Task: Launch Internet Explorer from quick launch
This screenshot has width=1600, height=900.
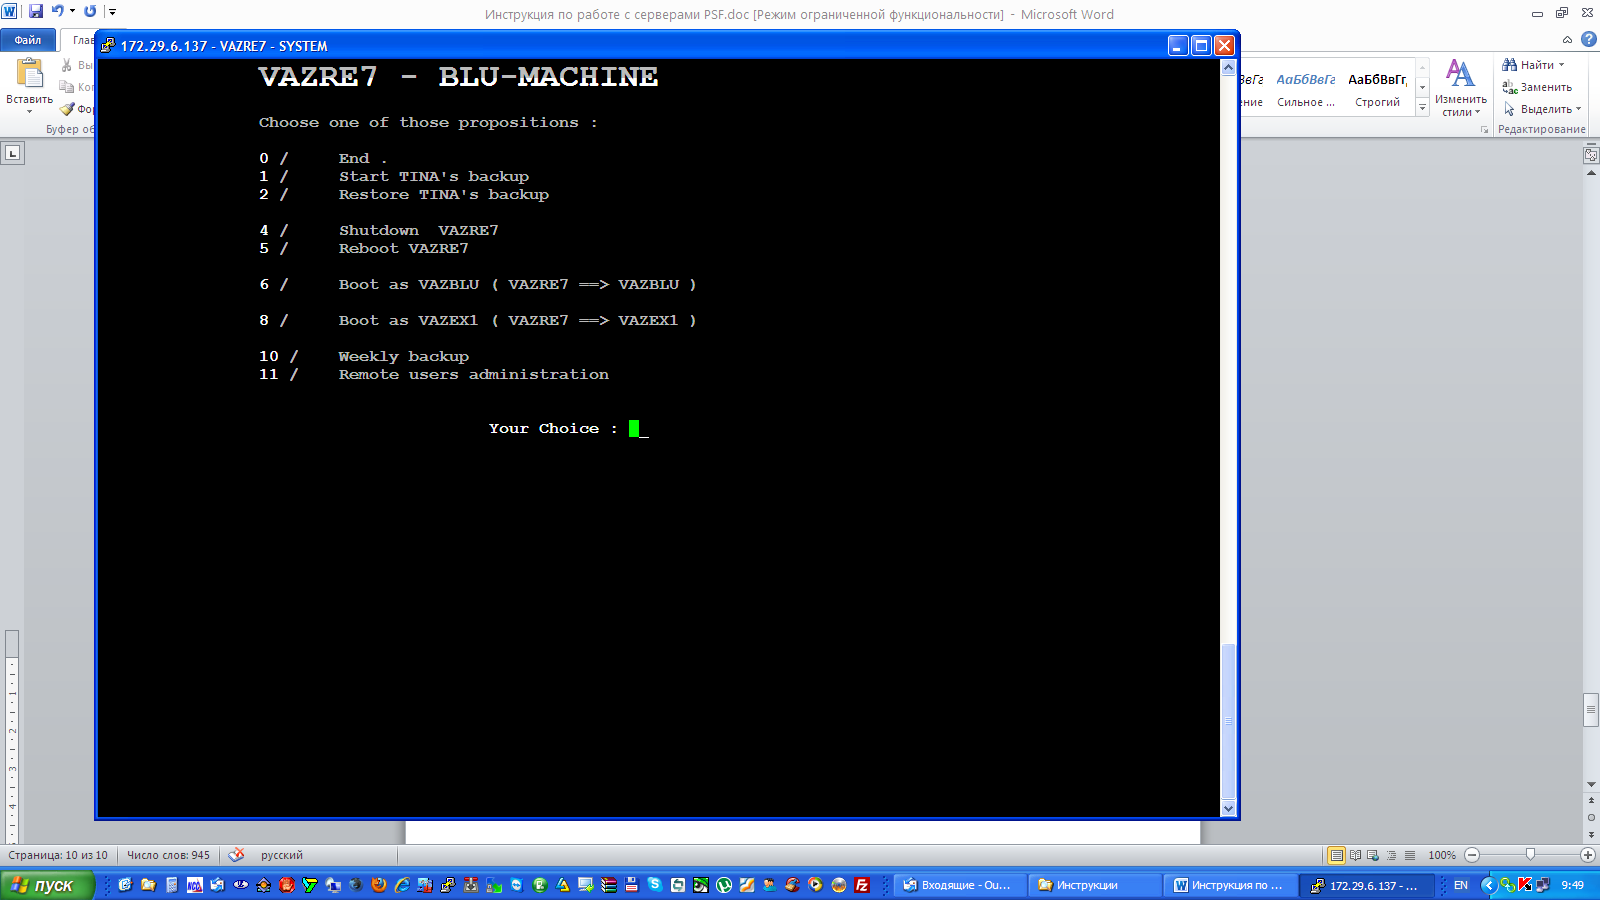Action: click(x=402, y=885)
